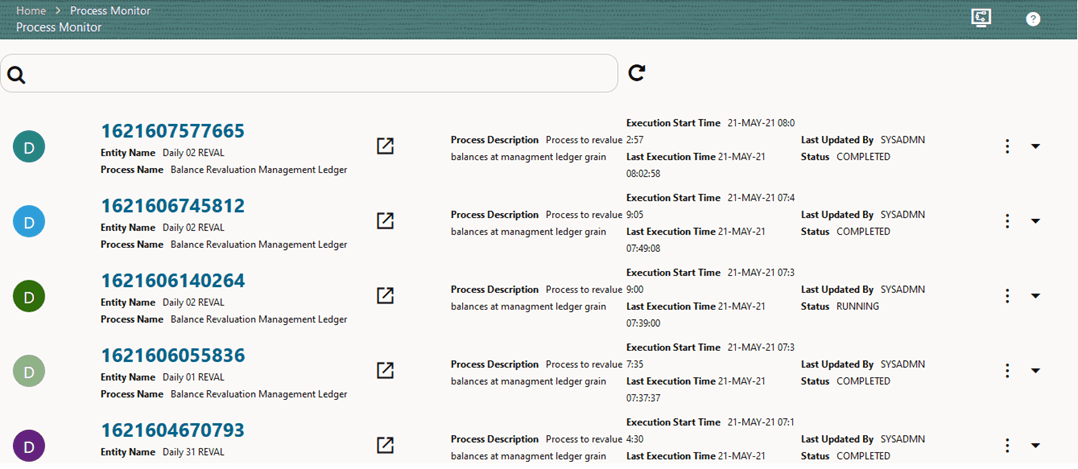Click Daily 02 REVAL under process 1621606140264

[193, 303]
